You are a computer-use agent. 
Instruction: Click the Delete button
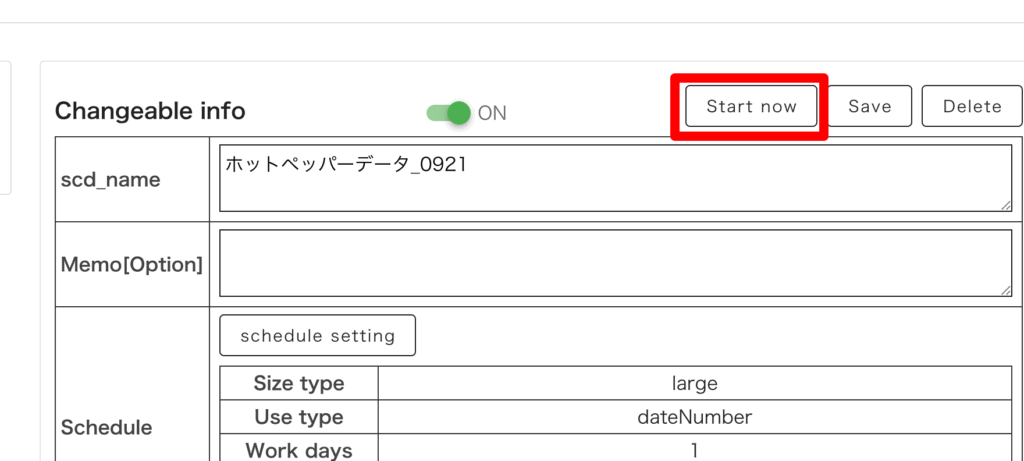coord(971,106)
